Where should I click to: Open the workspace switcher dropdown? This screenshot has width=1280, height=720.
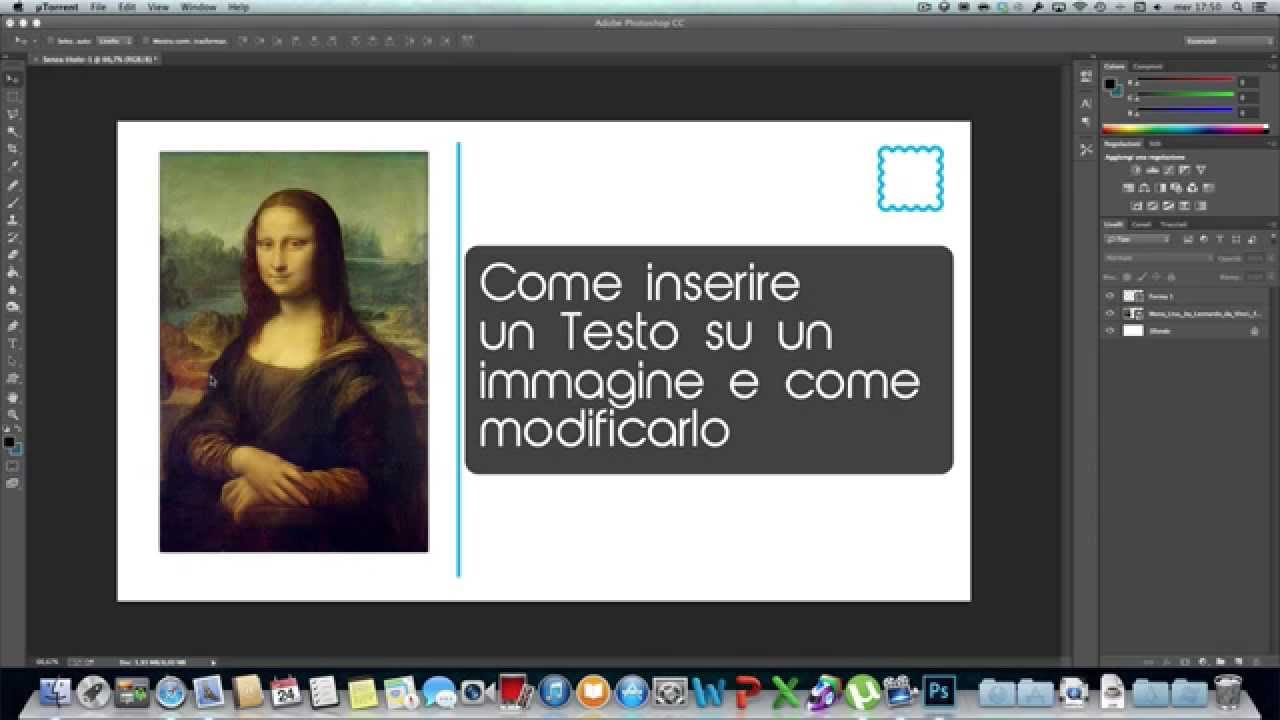[1228, 41]
